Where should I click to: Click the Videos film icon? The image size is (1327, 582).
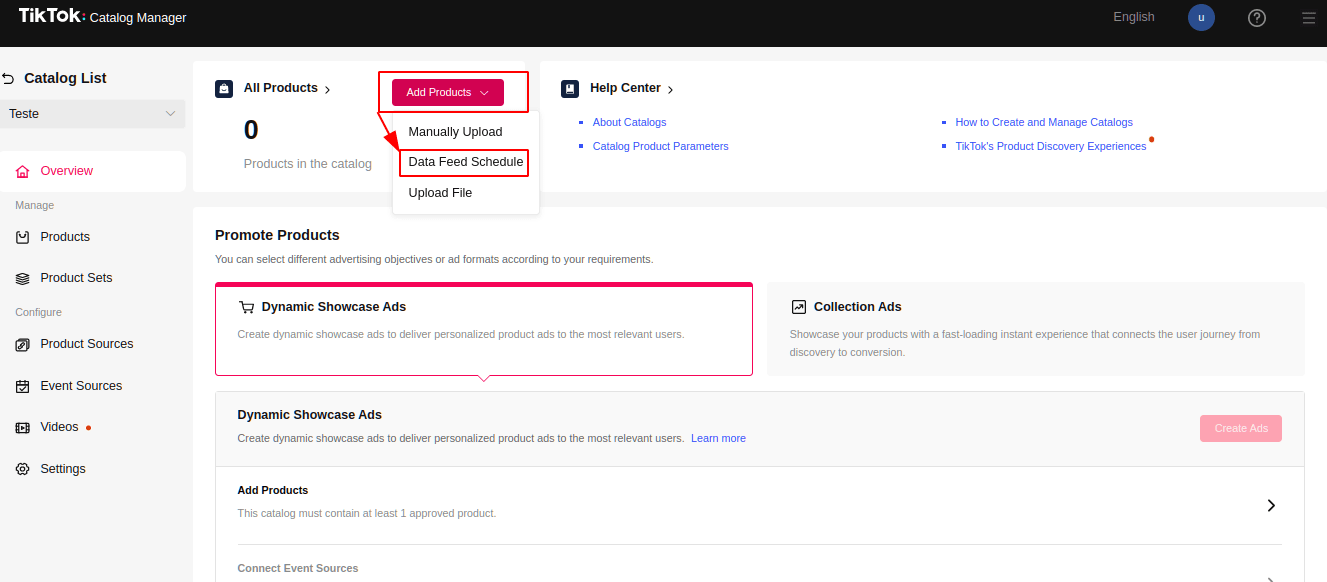point(22,428)
